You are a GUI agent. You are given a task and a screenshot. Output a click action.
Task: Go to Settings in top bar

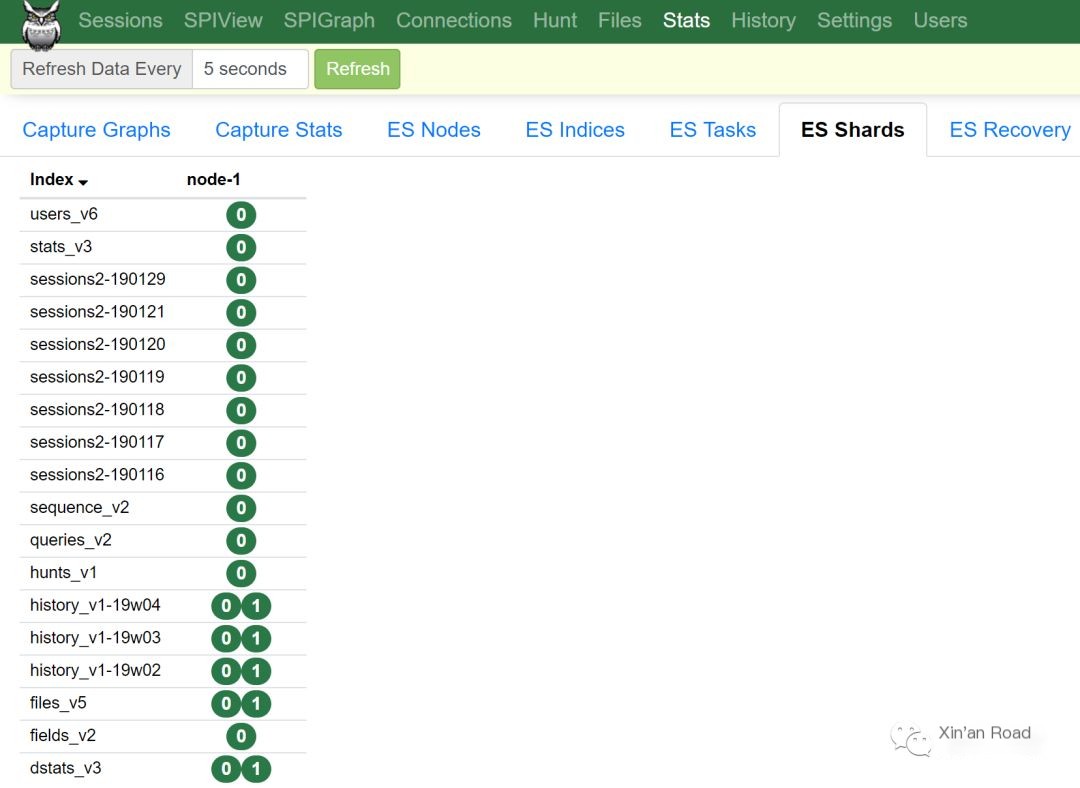854,21
